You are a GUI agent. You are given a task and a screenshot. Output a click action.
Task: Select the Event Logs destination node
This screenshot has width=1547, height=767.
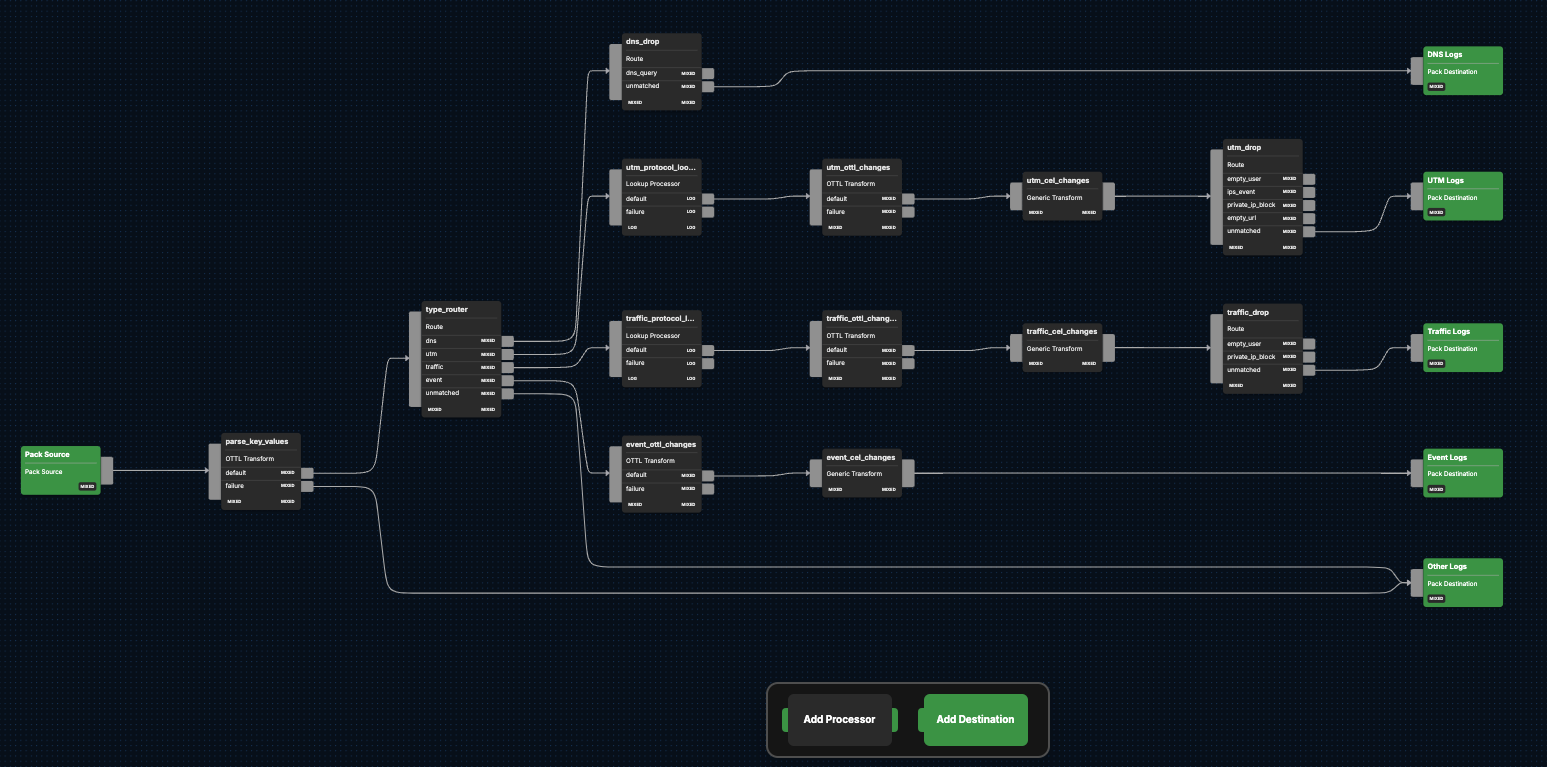(1462, 472)
